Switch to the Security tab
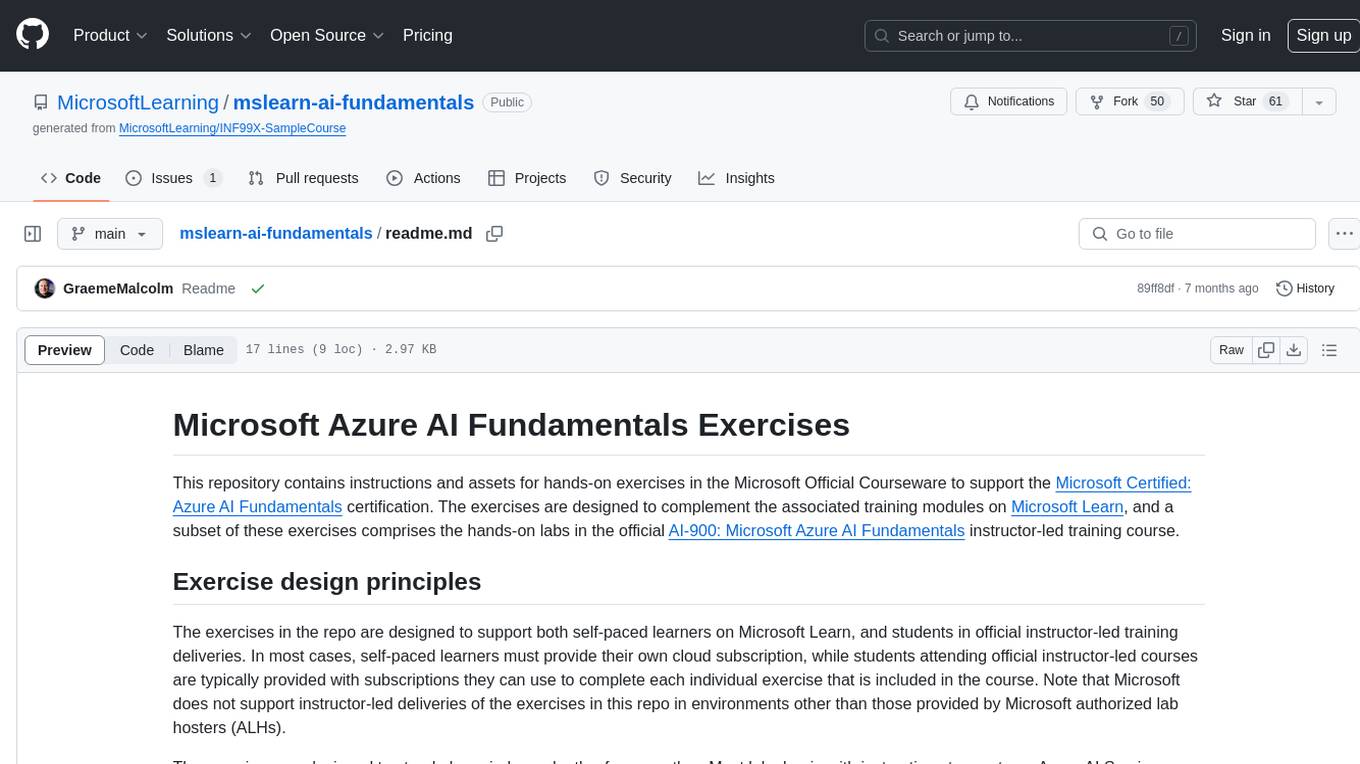This screenshot has height=764, width=1360. pos(632,178)
